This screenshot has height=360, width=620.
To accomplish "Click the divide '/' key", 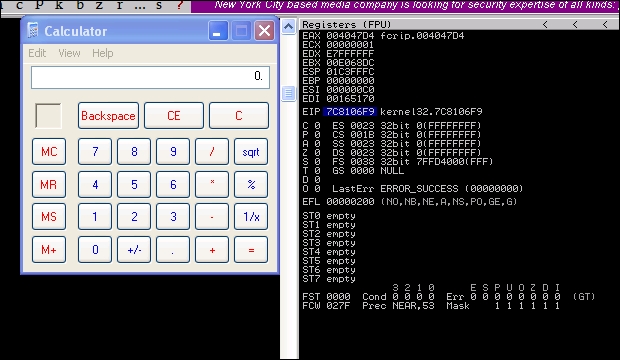I will 212,152.
